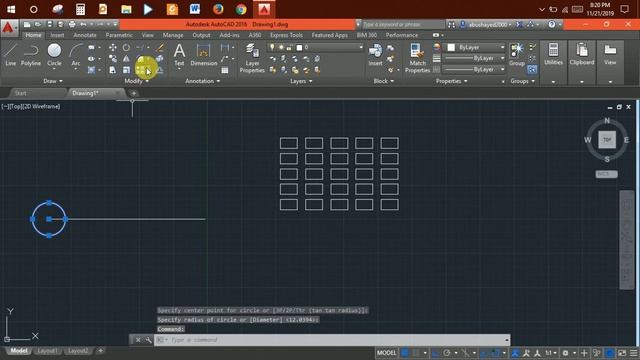
Task: Click the keyword search field
Action: [402, 24]
